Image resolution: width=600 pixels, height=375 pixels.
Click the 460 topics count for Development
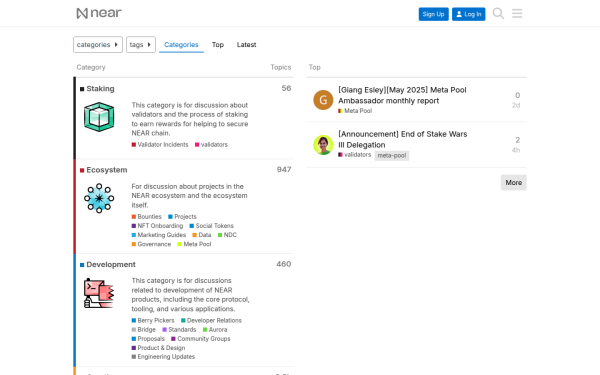coord(284,264)
